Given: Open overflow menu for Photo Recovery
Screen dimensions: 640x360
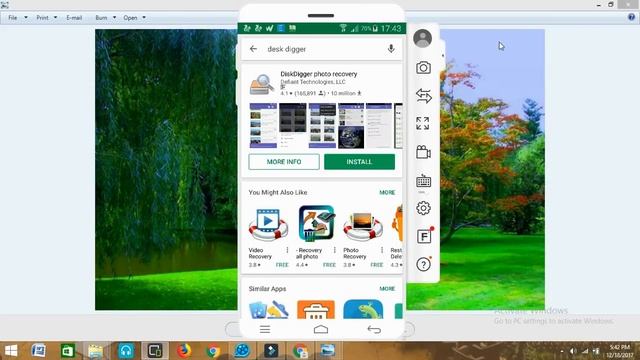Looking at the screenshot, I should pyautogui.click(x=382, y=250).
